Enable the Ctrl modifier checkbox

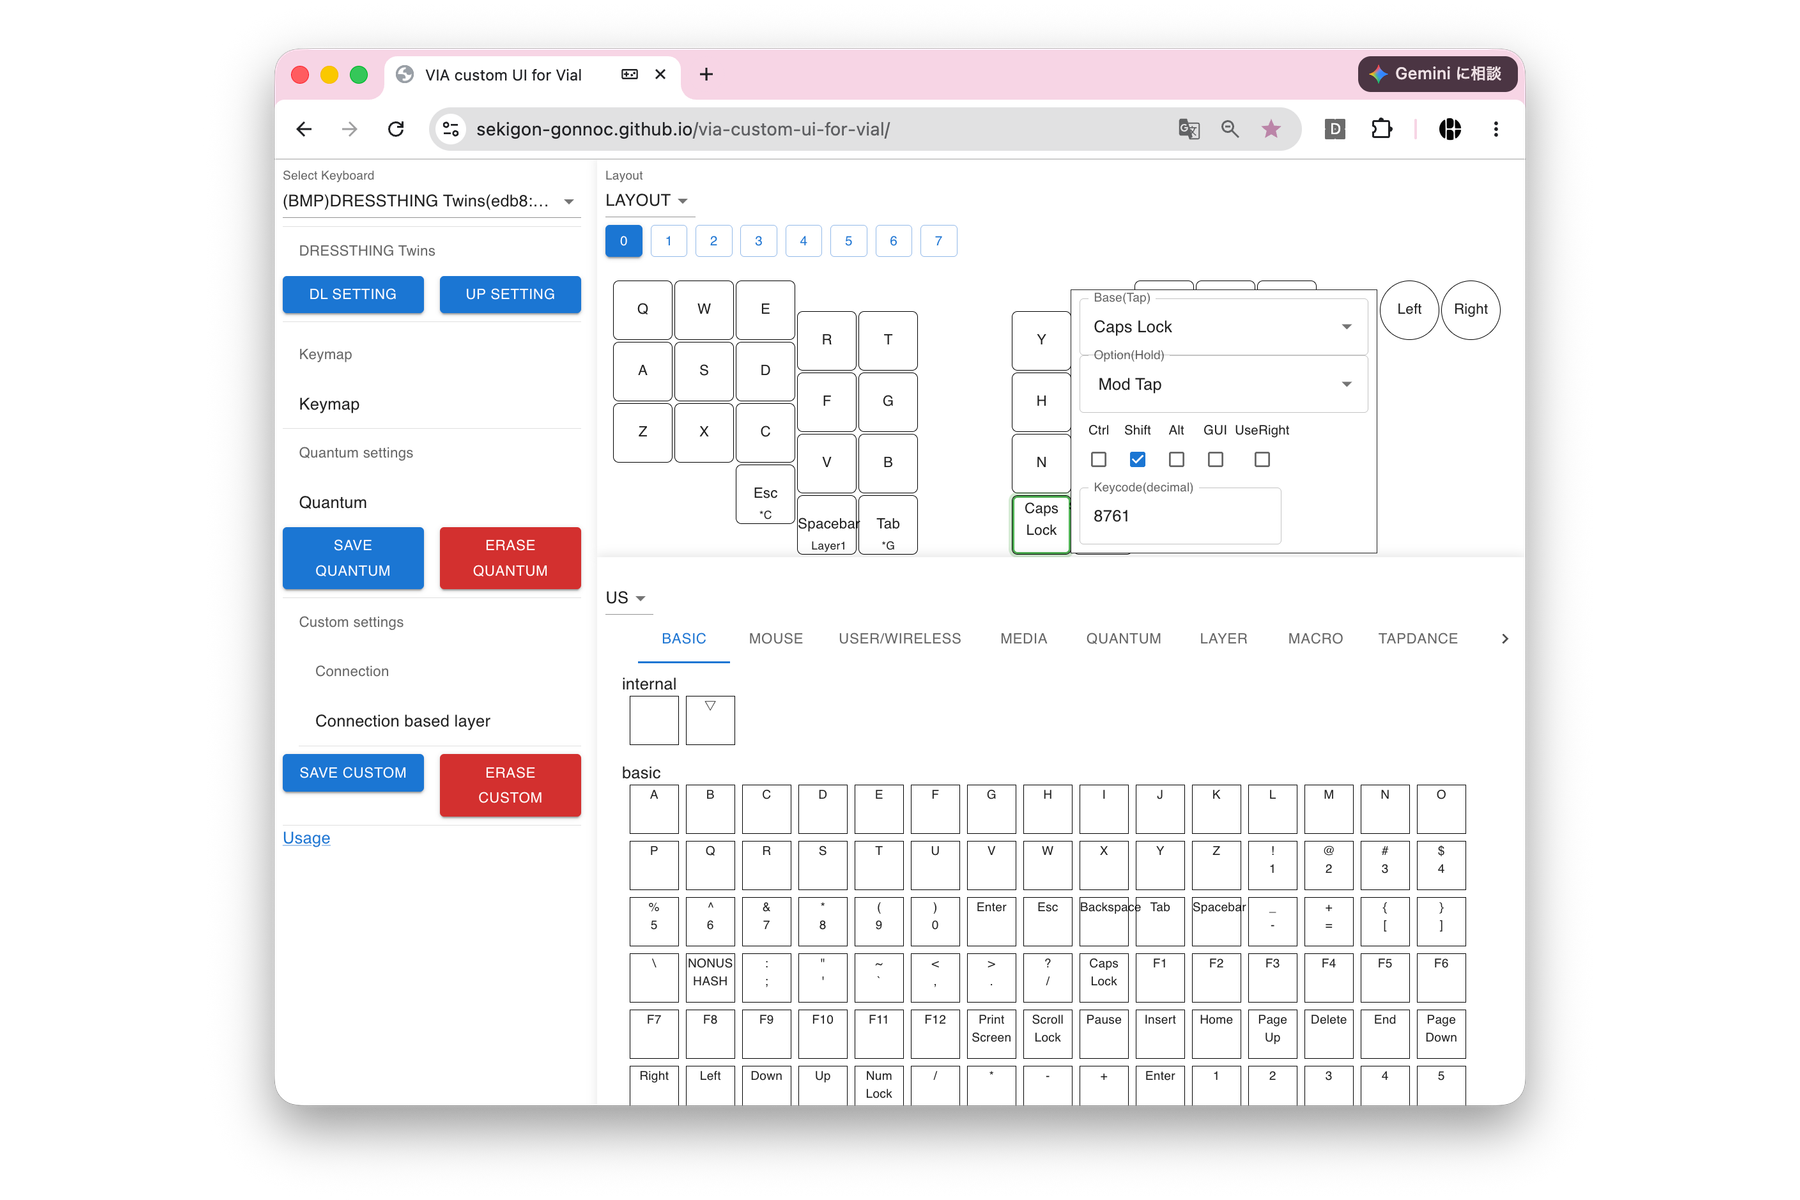1099,460
